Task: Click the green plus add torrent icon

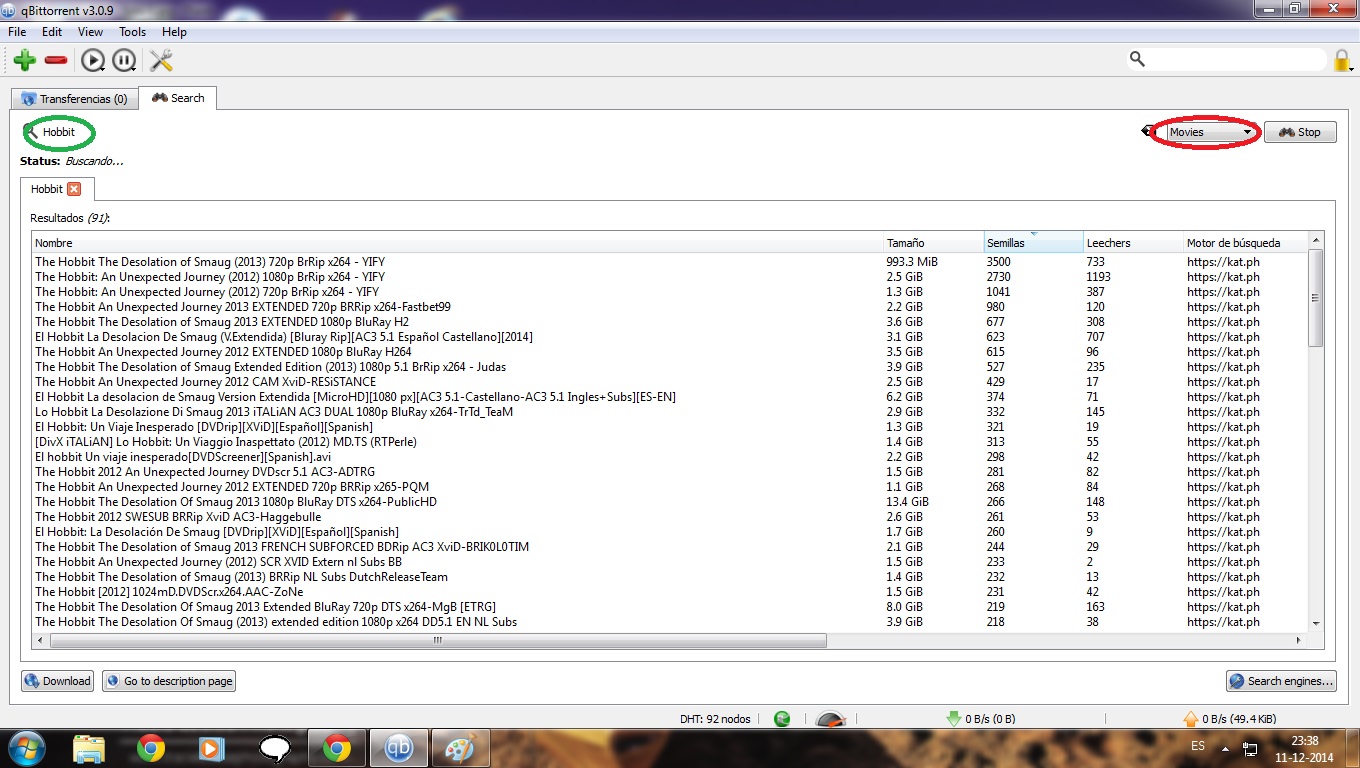Action: point(25,60)
